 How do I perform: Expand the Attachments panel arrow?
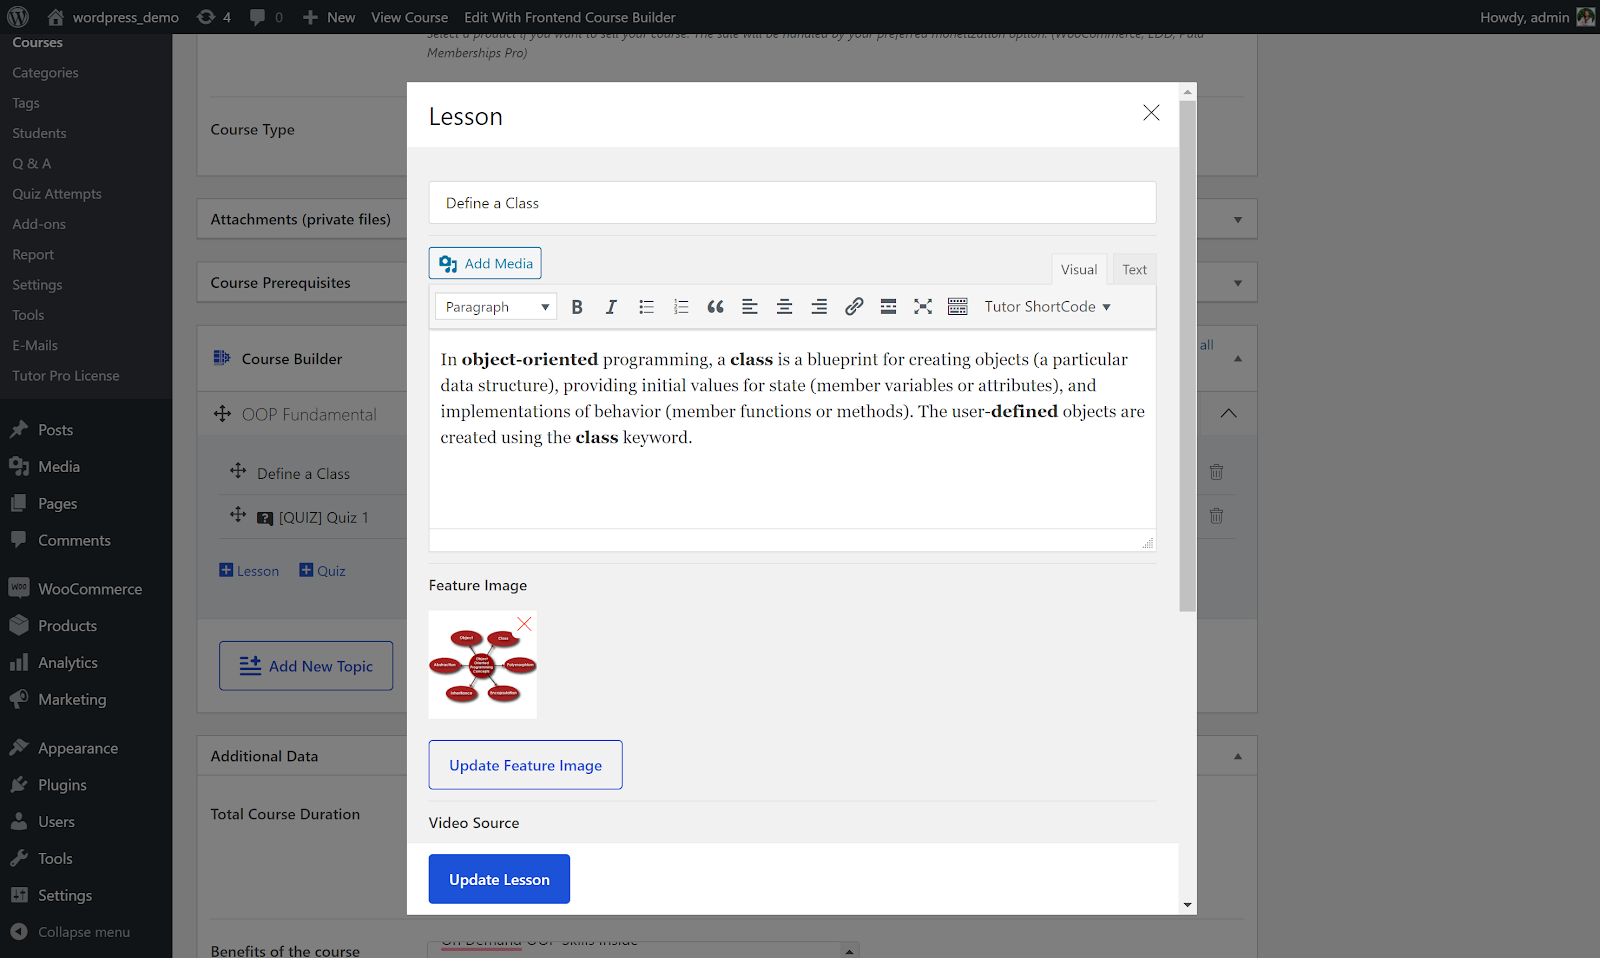point(1238,220)
